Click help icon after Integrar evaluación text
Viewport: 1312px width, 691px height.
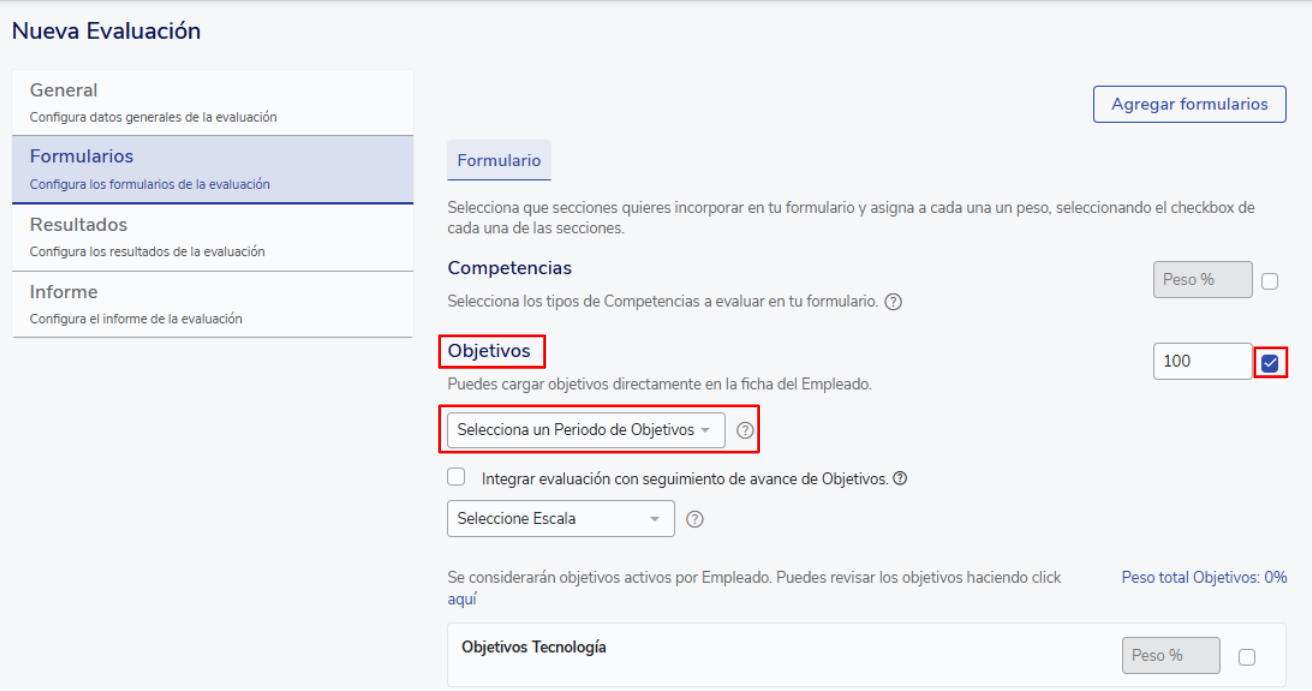[900, 479]
